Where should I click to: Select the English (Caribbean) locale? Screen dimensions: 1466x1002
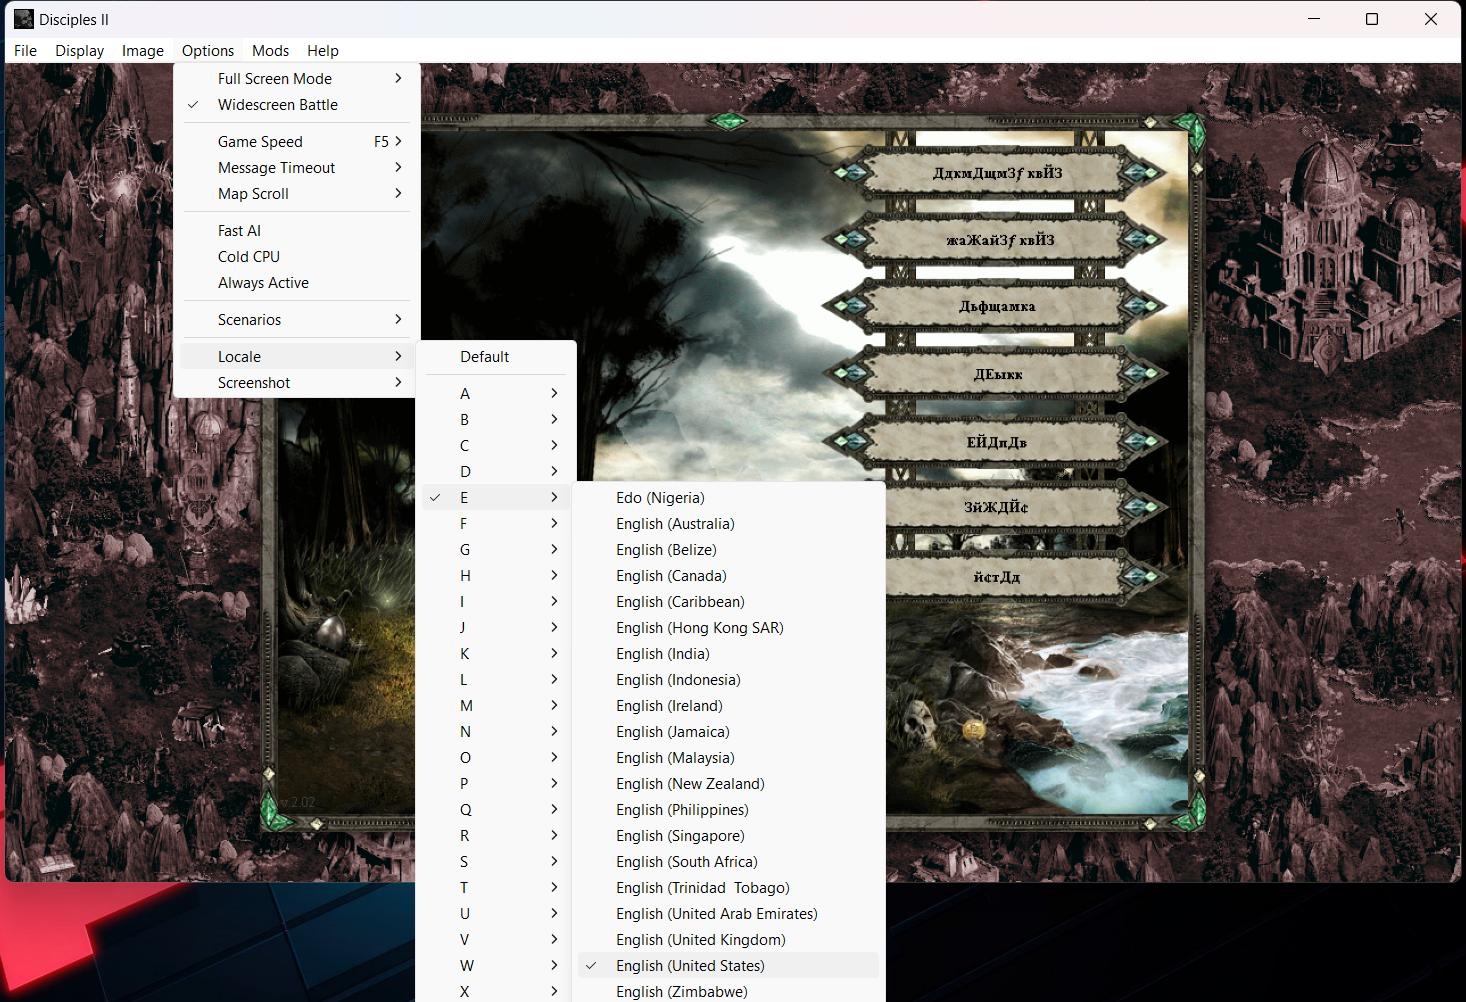[728, 602]
